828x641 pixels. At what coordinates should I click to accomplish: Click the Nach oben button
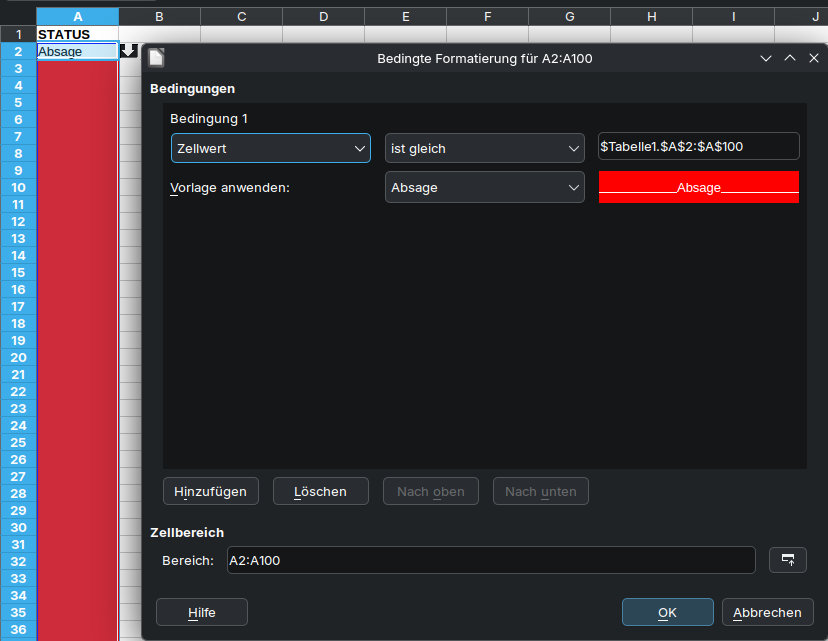pos(431,492)
